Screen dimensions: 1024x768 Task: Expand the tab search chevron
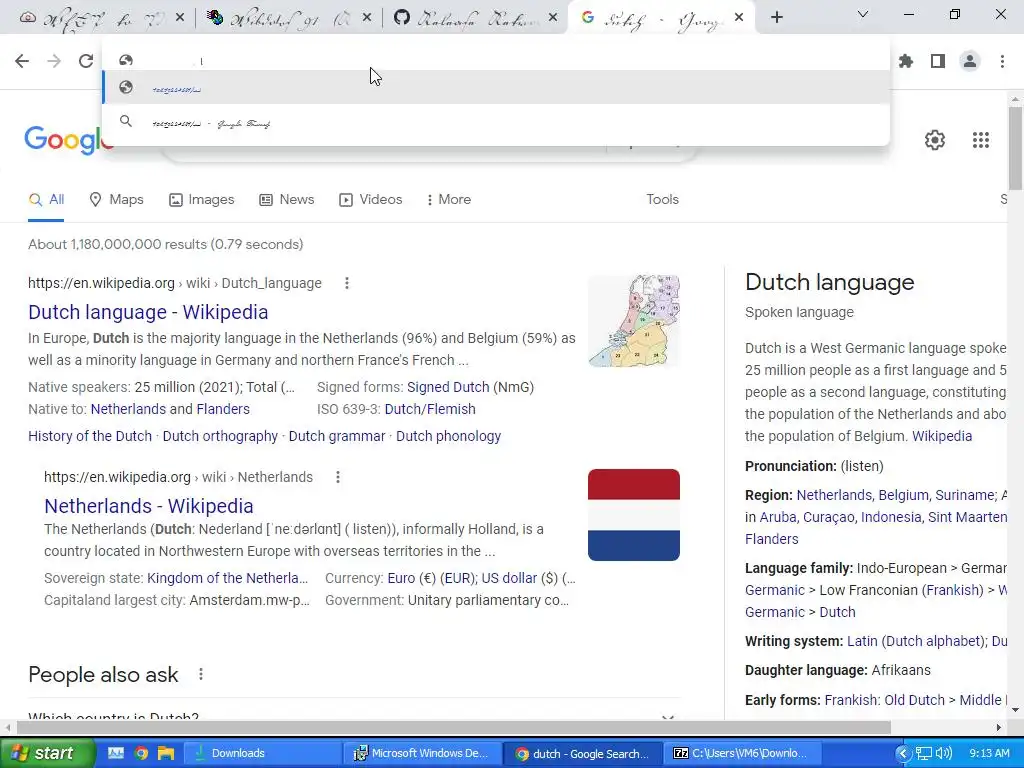click(863, 14)
